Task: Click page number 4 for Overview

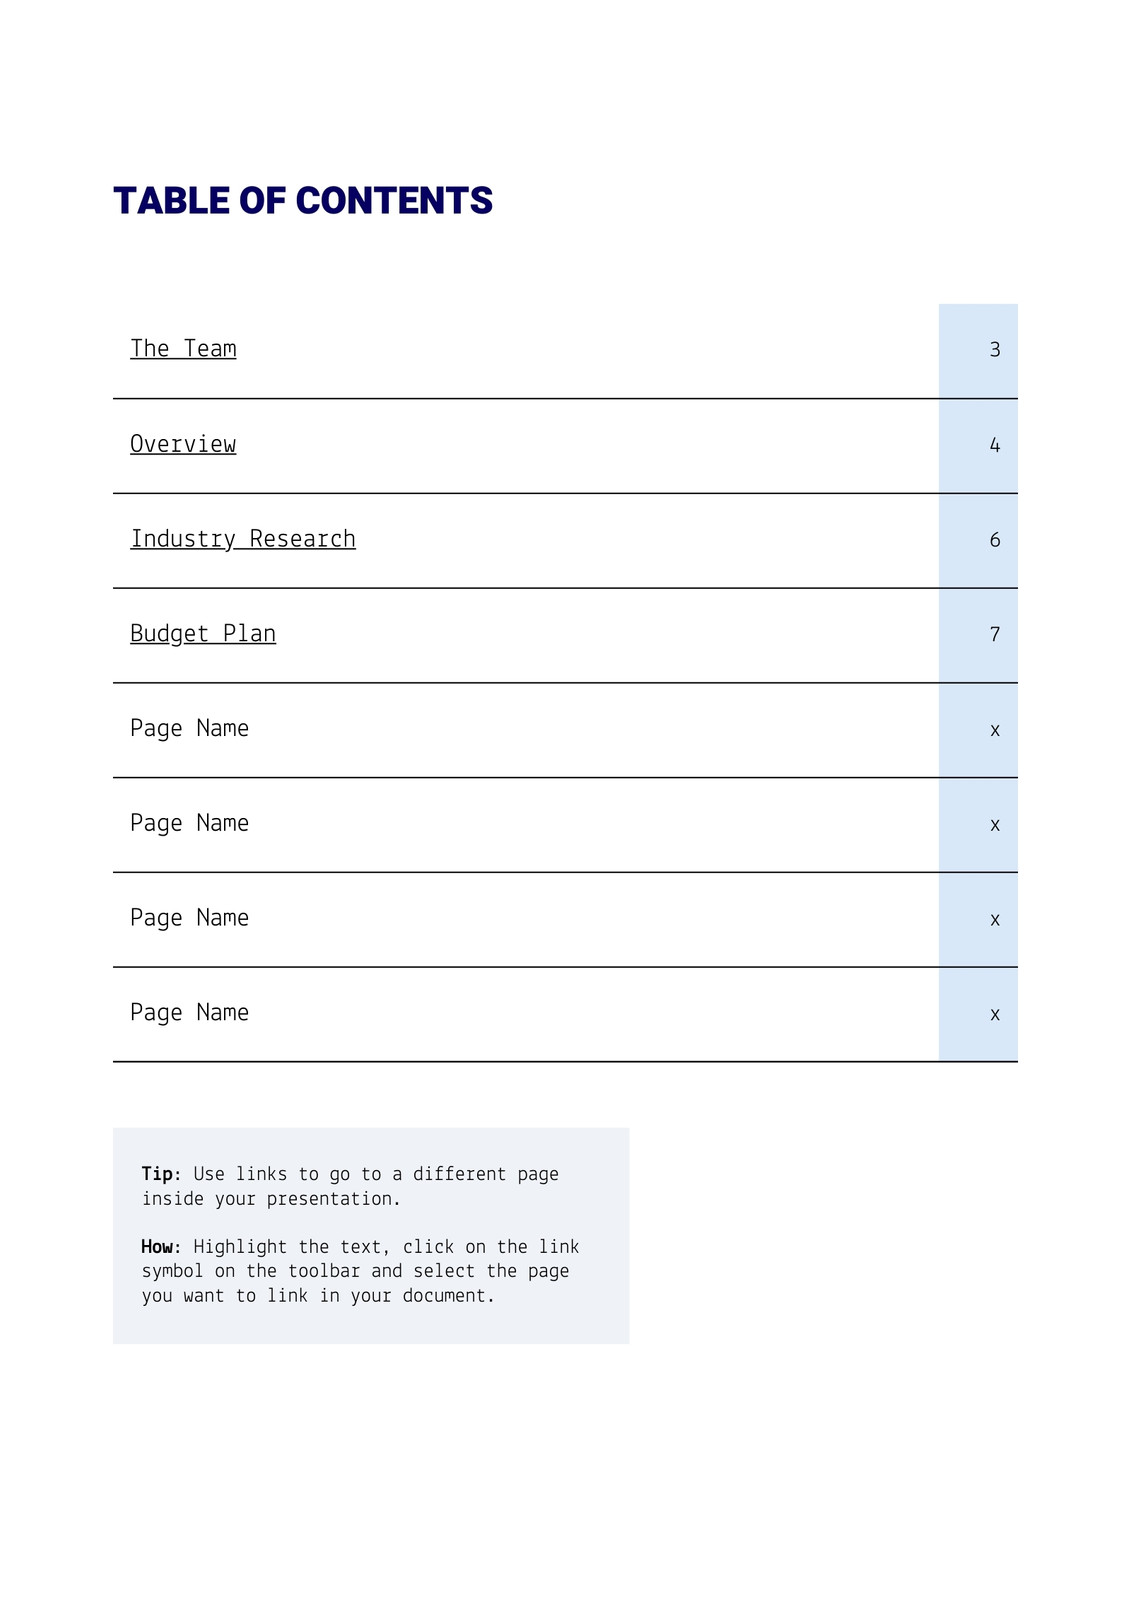Action: coord(995,445)
